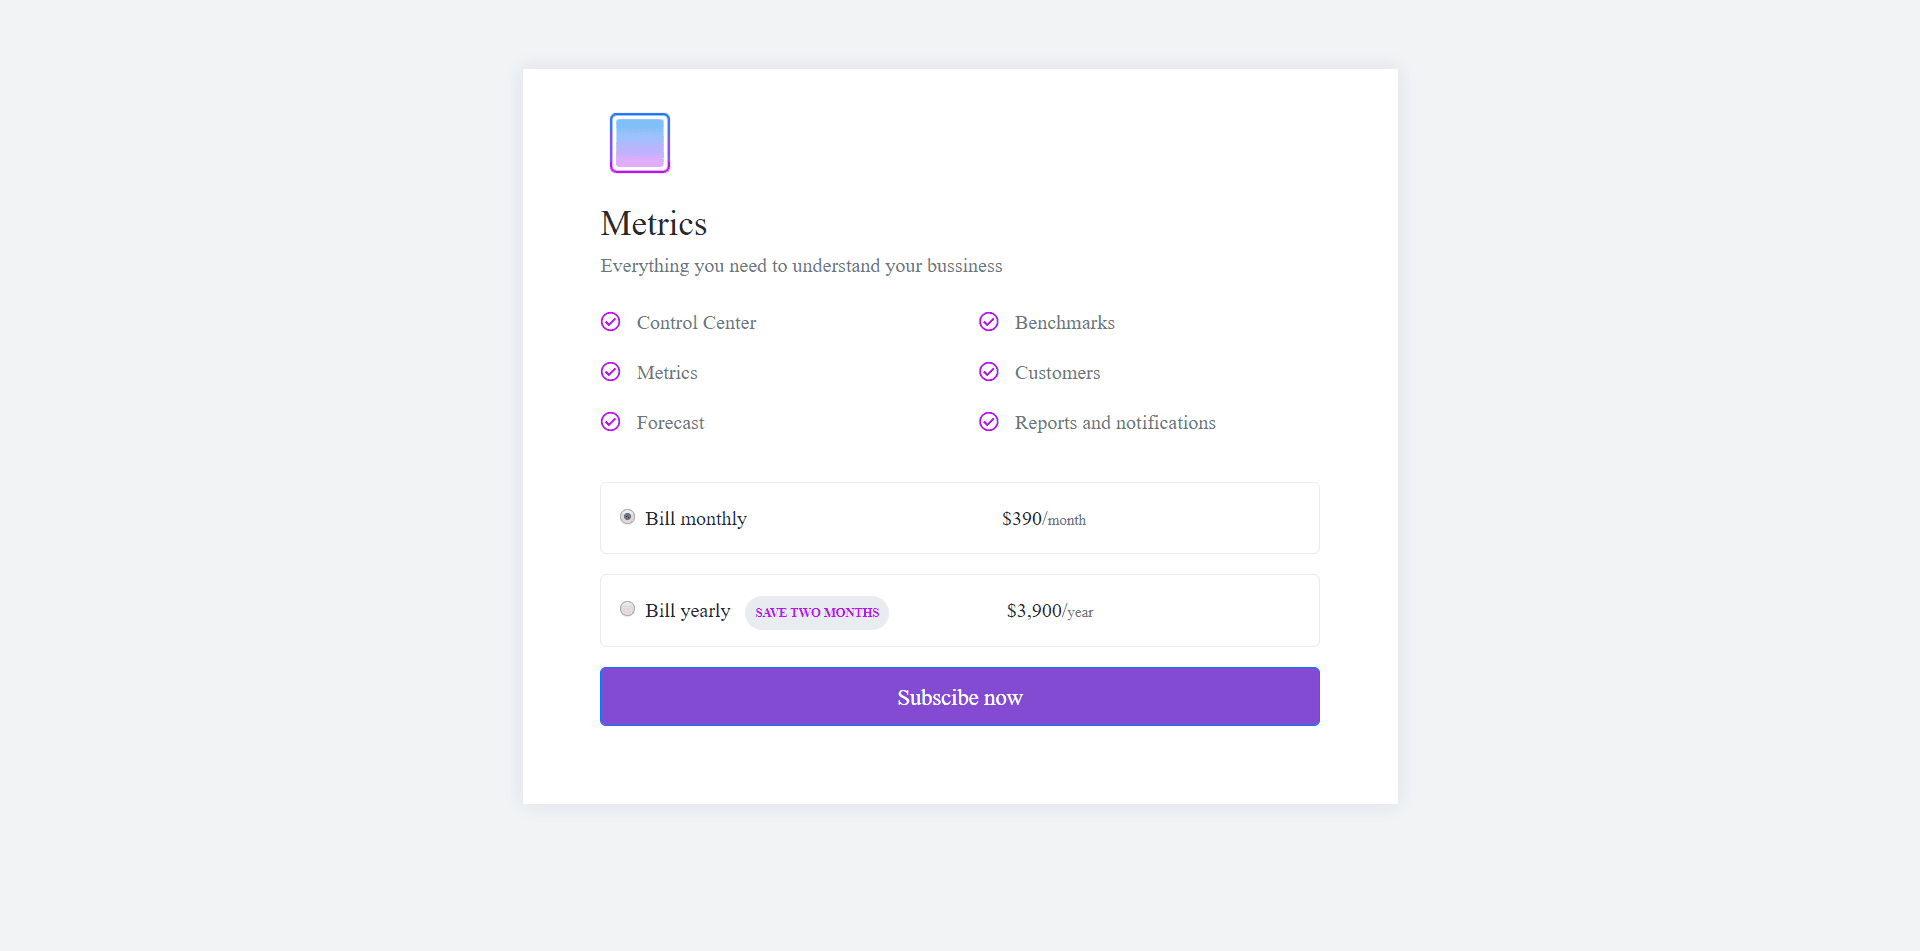
Task: Select the Bill monthly radio button
Action: pos(627,516)
